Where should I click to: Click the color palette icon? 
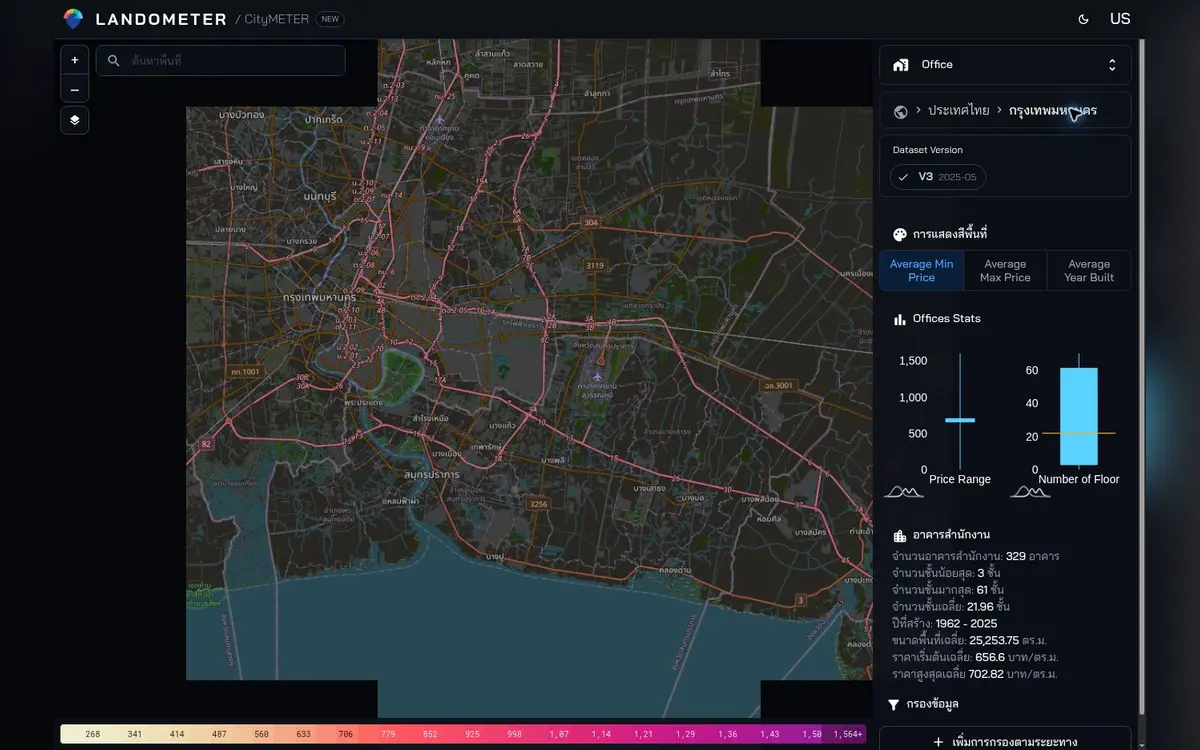point(899,234)
